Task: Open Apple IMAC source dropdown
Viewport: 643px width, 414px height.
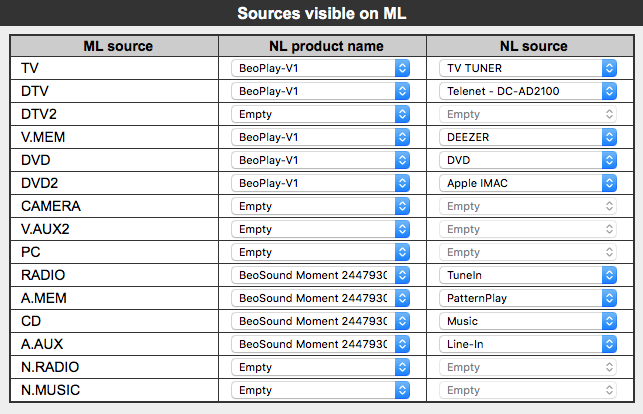Action: point(528,183)
